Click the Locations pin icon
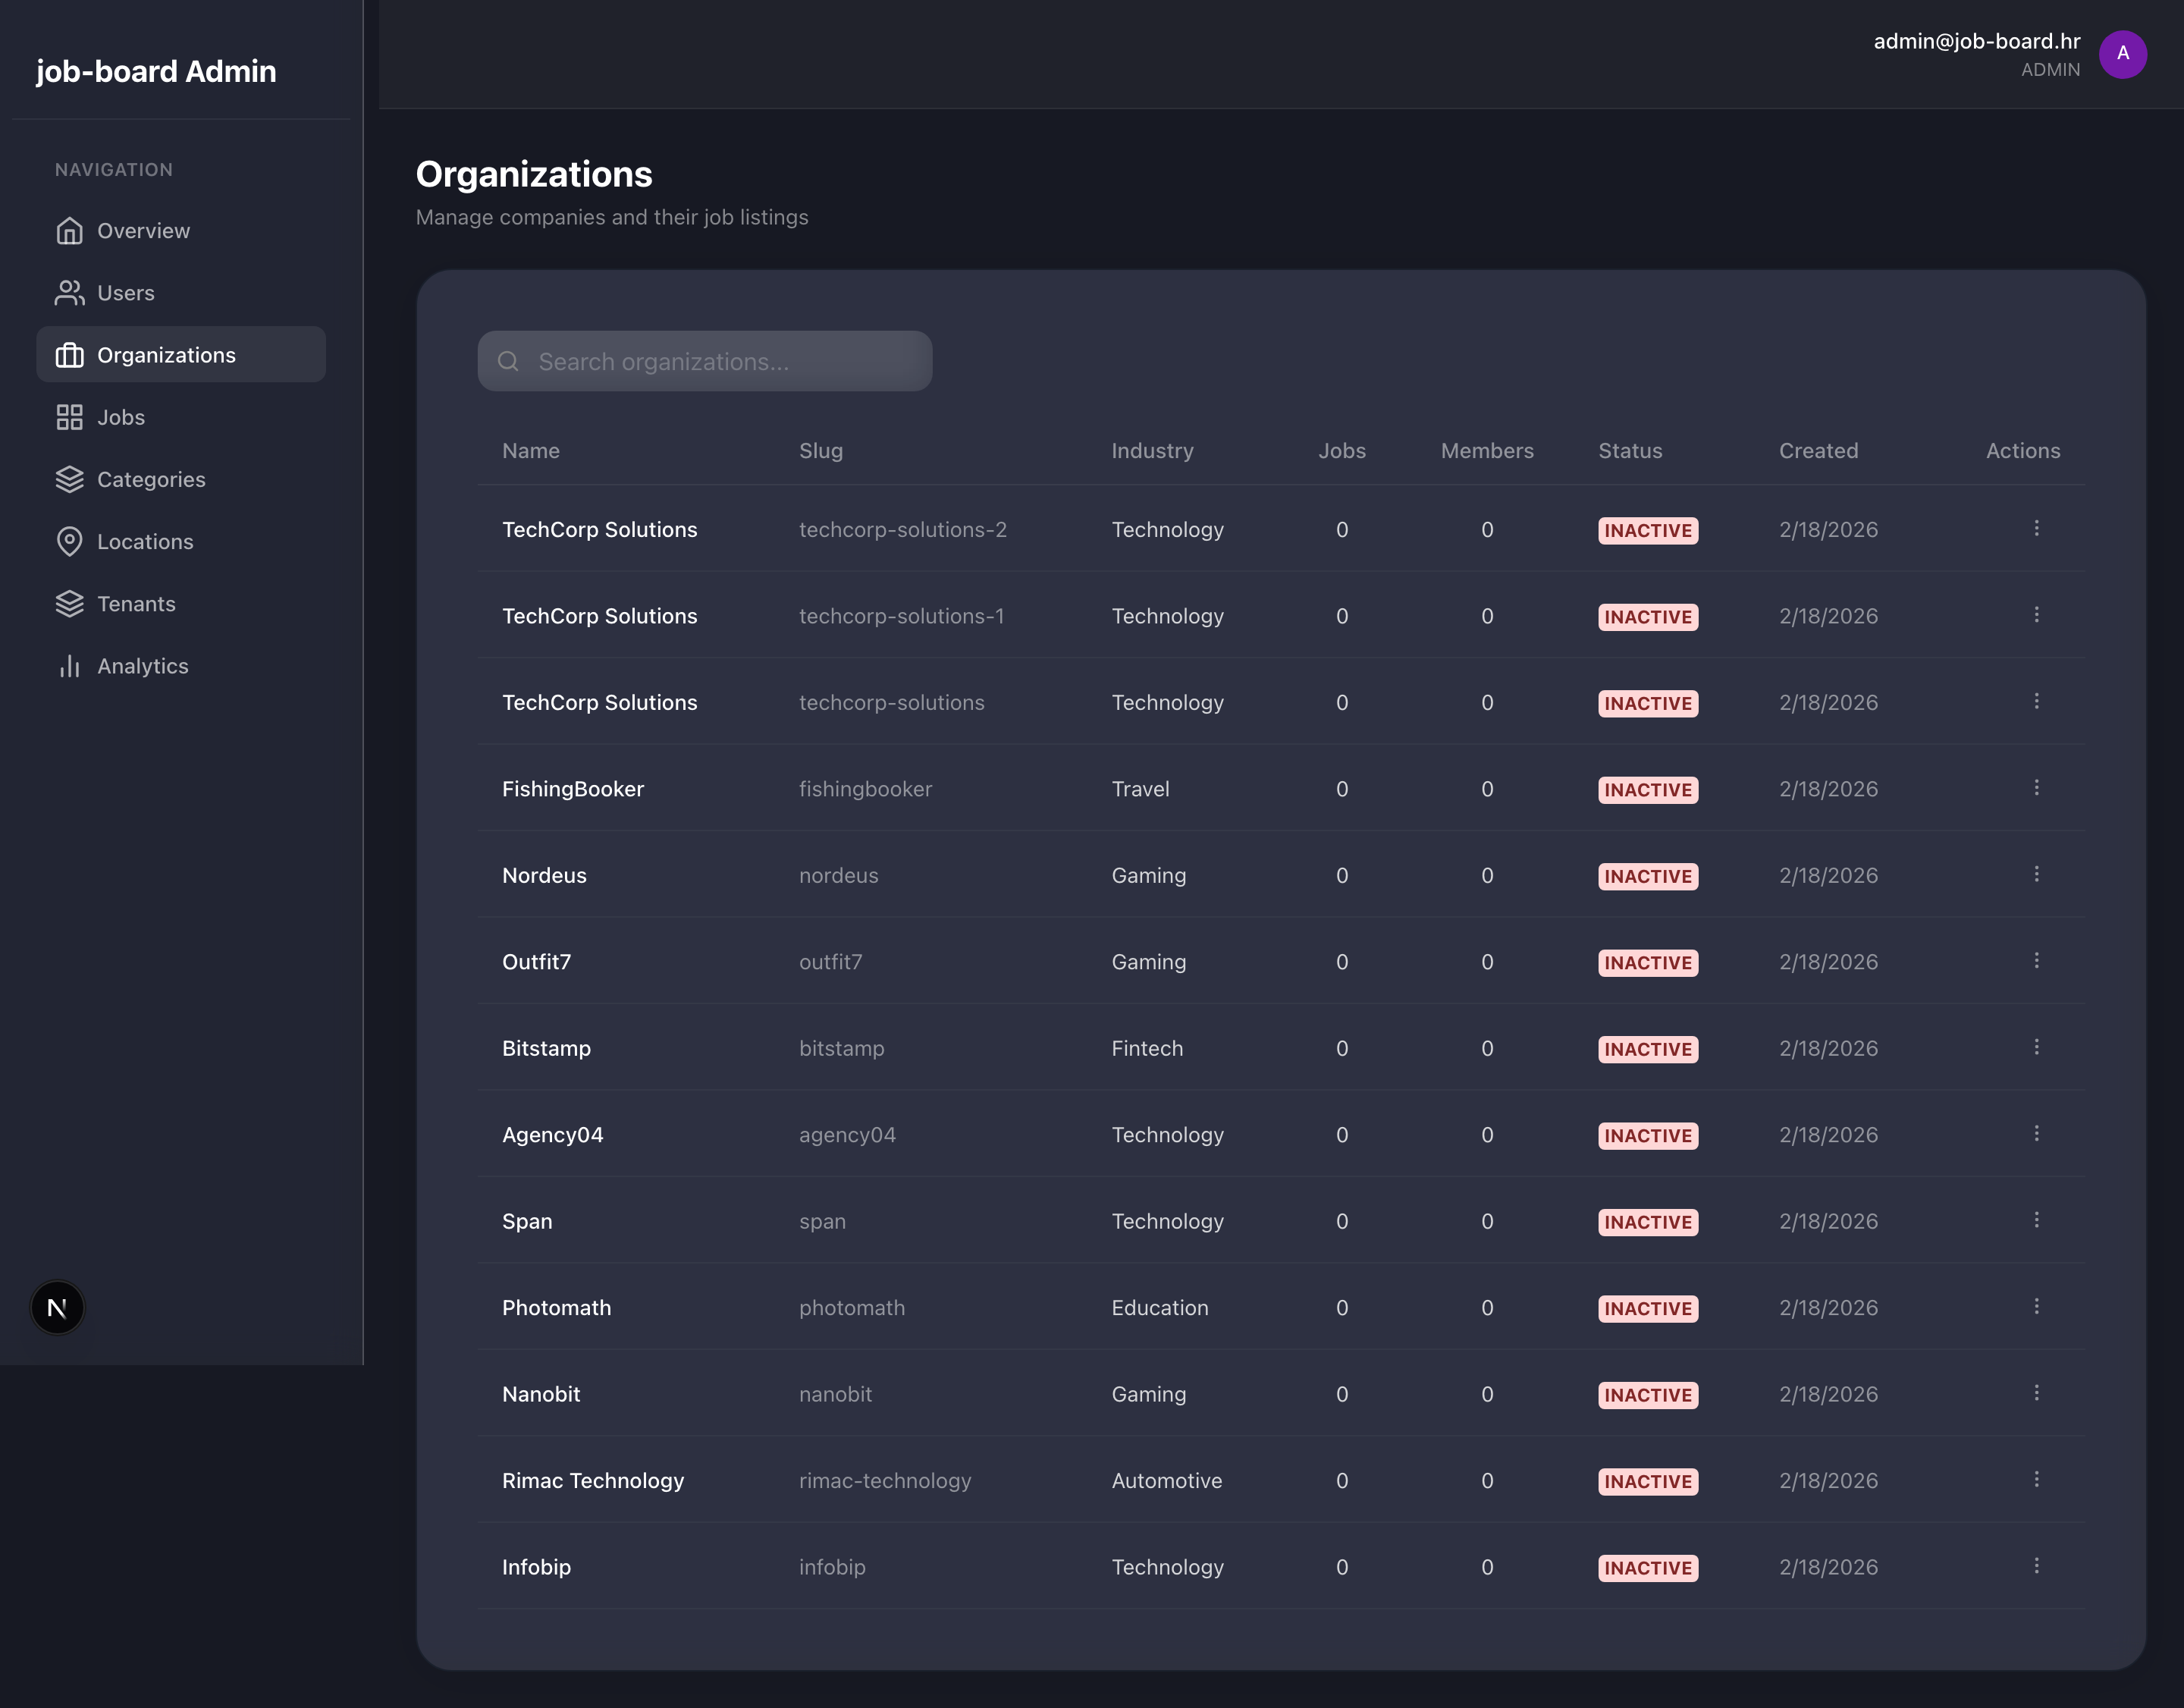The width and height of the screenshot is (2184, 1708). (x=69, y=541)
